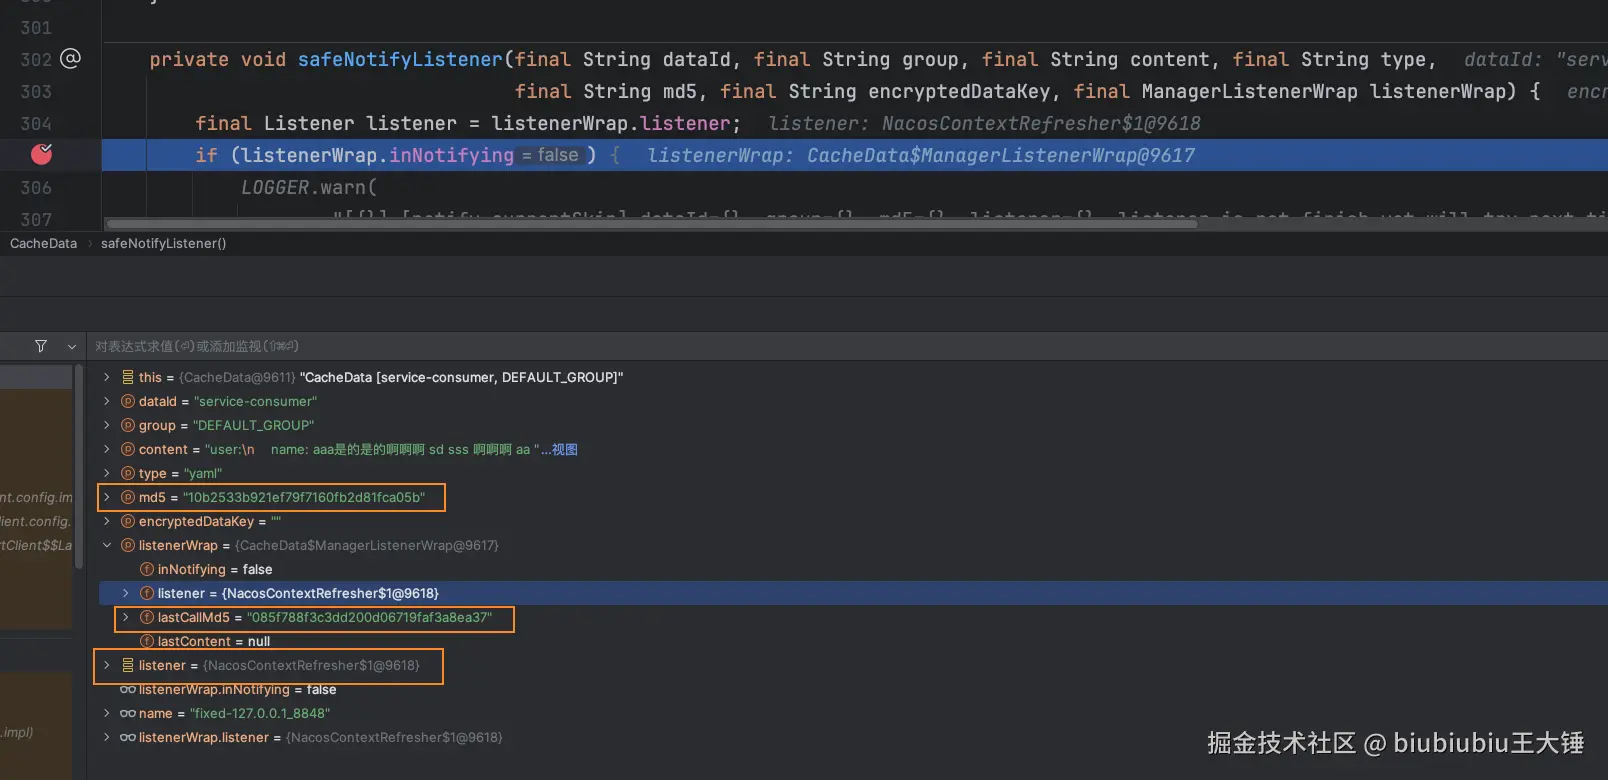Toggle the breakpoint on the inNotifying line
Image resolution: width=1608 pixels, height=780 pixels.
[41, 154]
